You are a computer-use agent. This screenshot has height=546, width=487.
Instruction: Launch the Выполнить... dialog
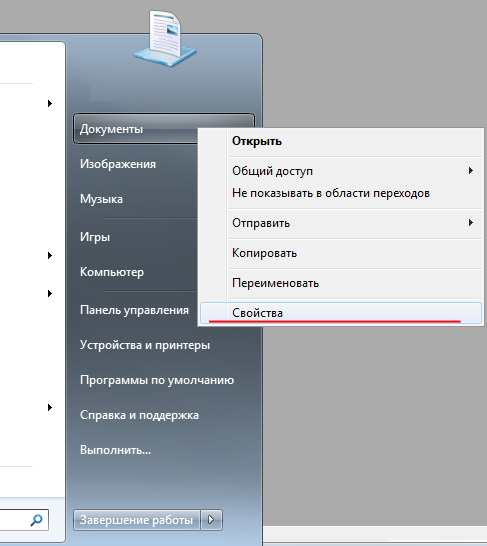coord(115,450)
